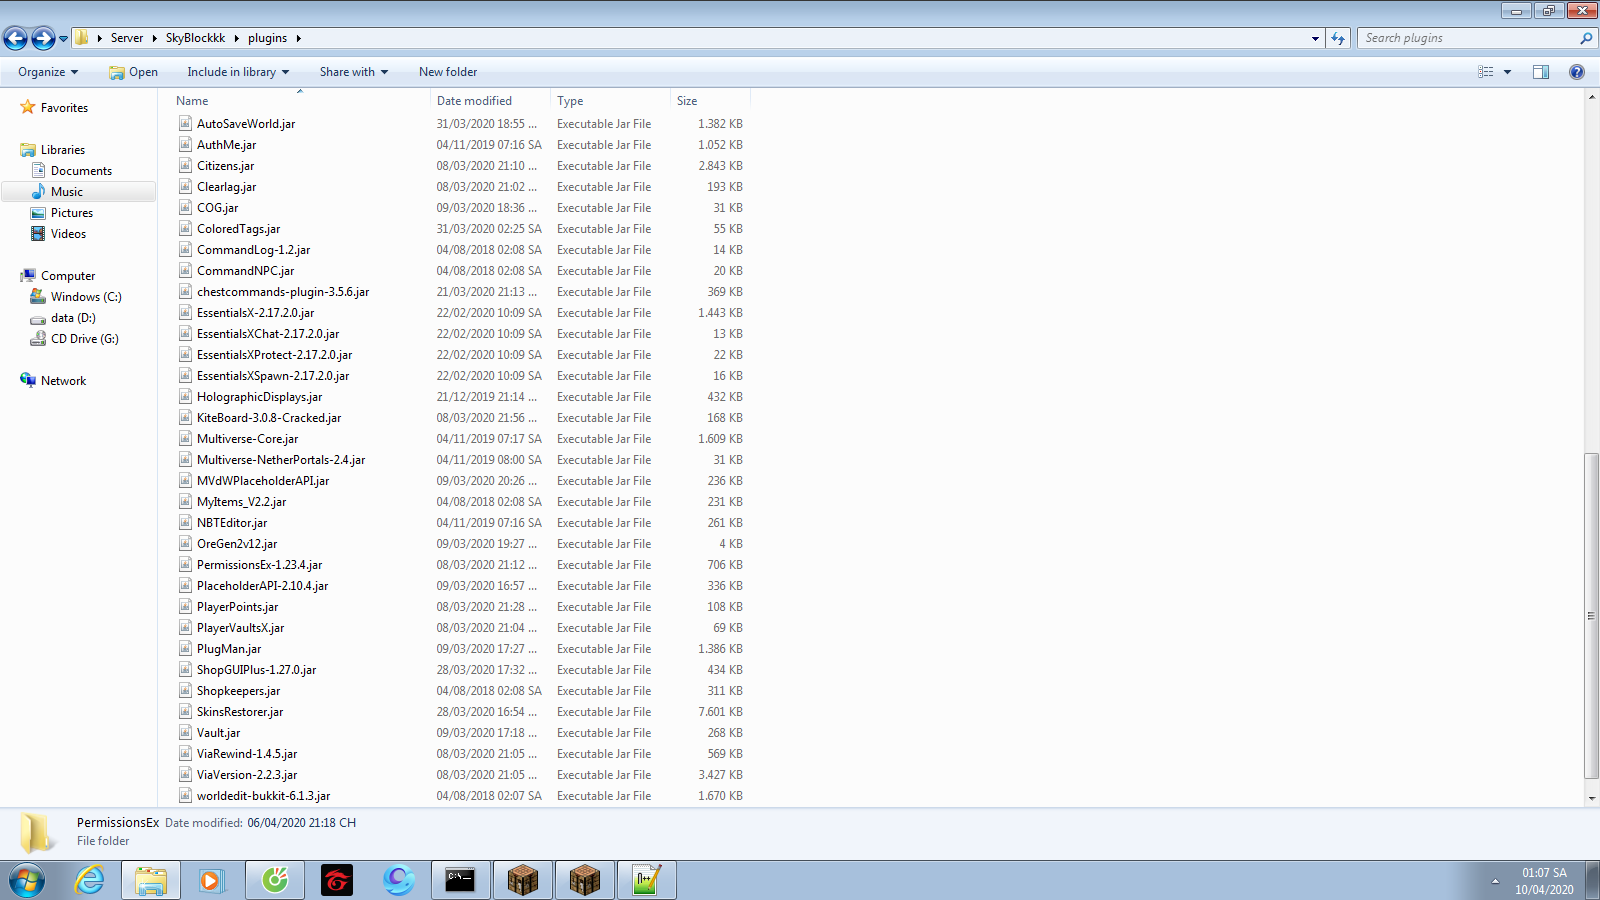Expand the view options dropdown arrow

[1507, 72]
